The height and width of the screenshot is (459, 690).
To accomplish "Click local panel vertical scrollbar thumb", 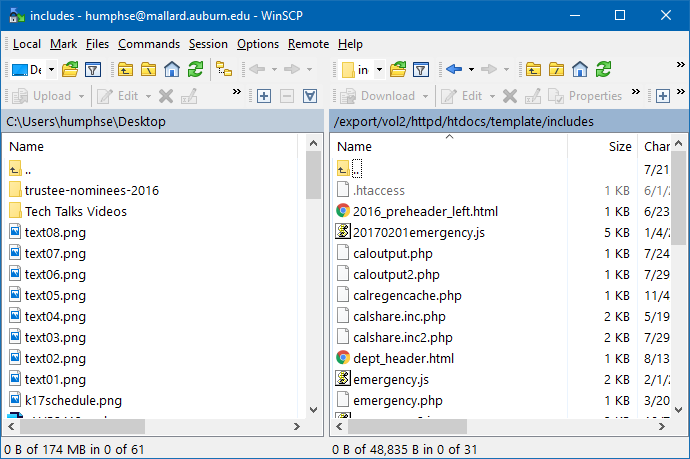I will (x=313, y=175).
